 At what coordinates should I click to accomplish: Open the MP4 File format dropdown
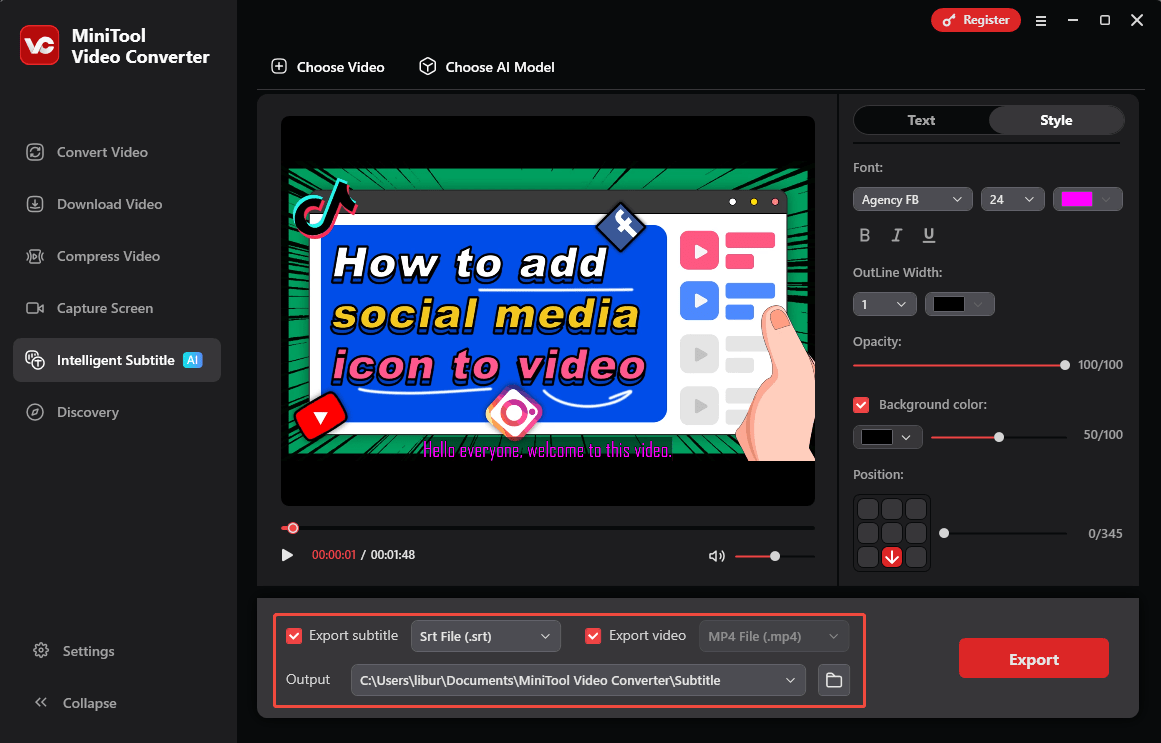pyautogui.click(x=774, y=636)
